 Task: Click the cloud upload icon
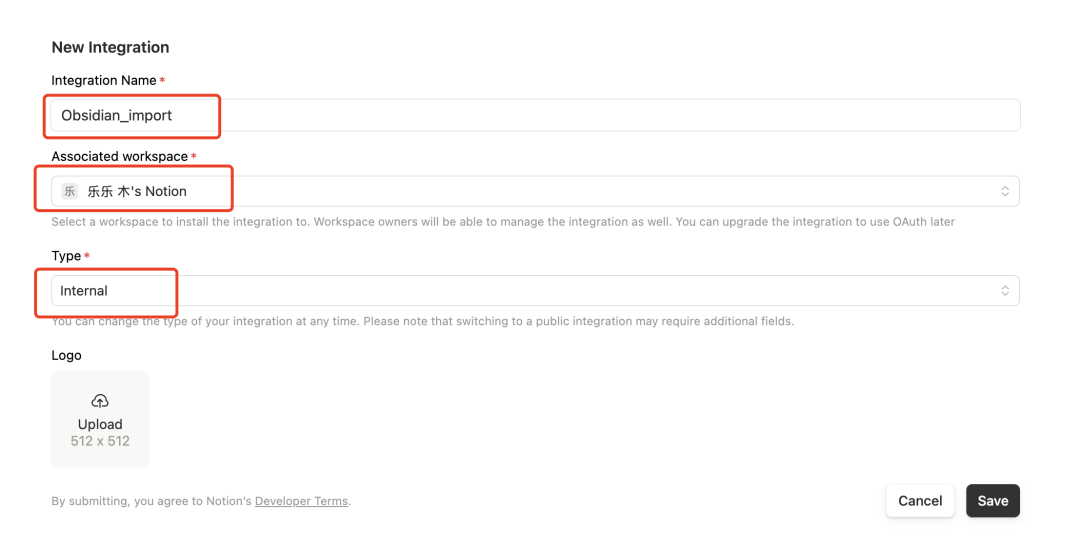coord(100,401)
